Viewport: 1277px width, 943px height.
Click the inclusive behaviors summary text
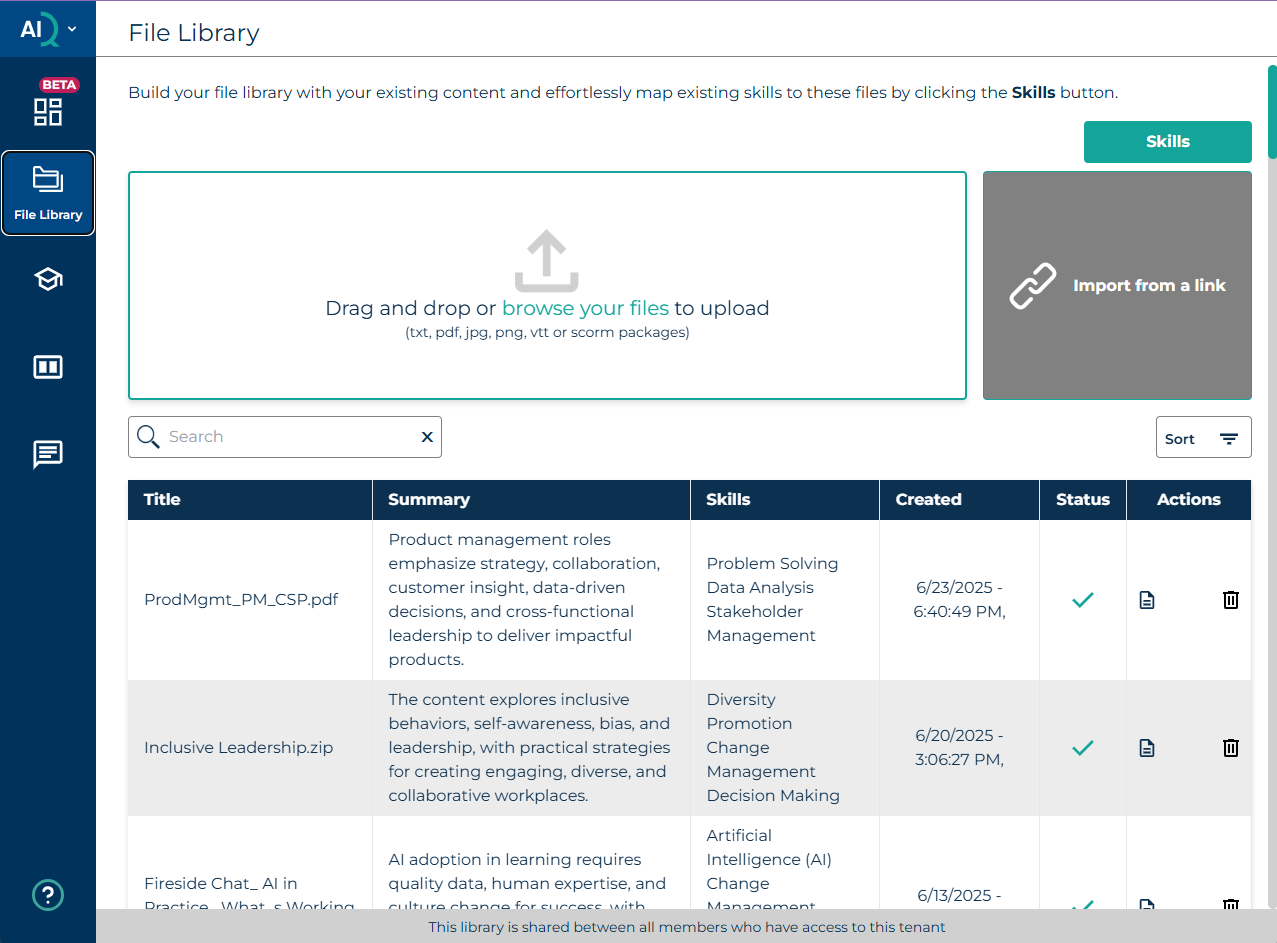pyautogui.click(x=529, y=748)
